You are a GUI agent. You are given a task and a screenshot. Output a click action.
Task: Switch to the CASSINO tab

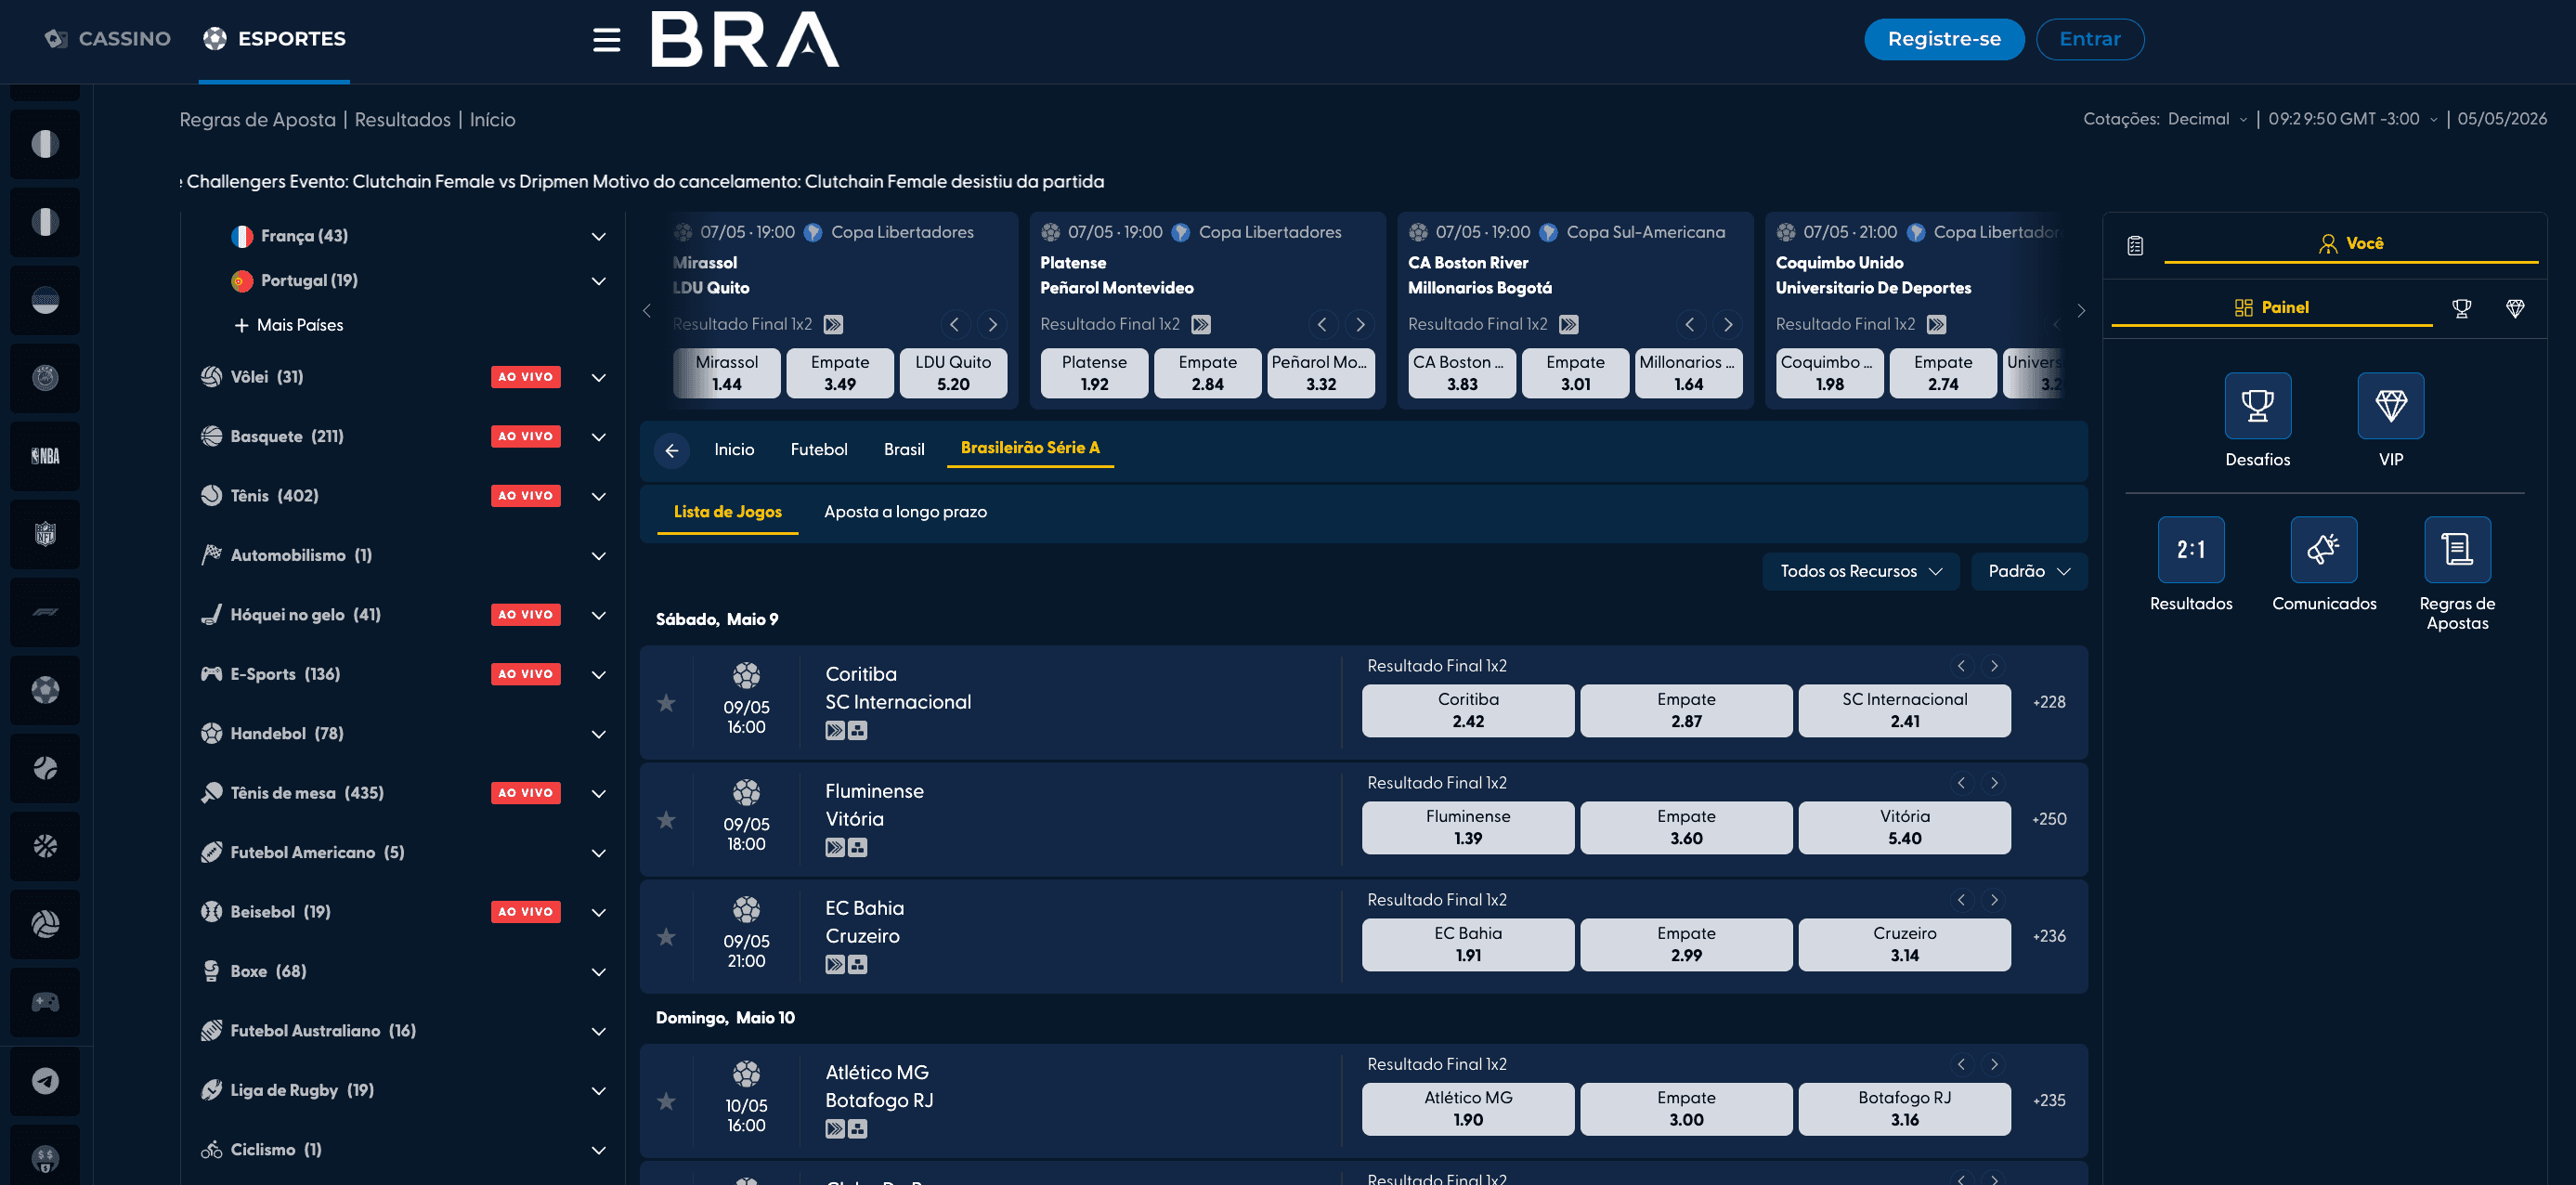tap(108, 39)
